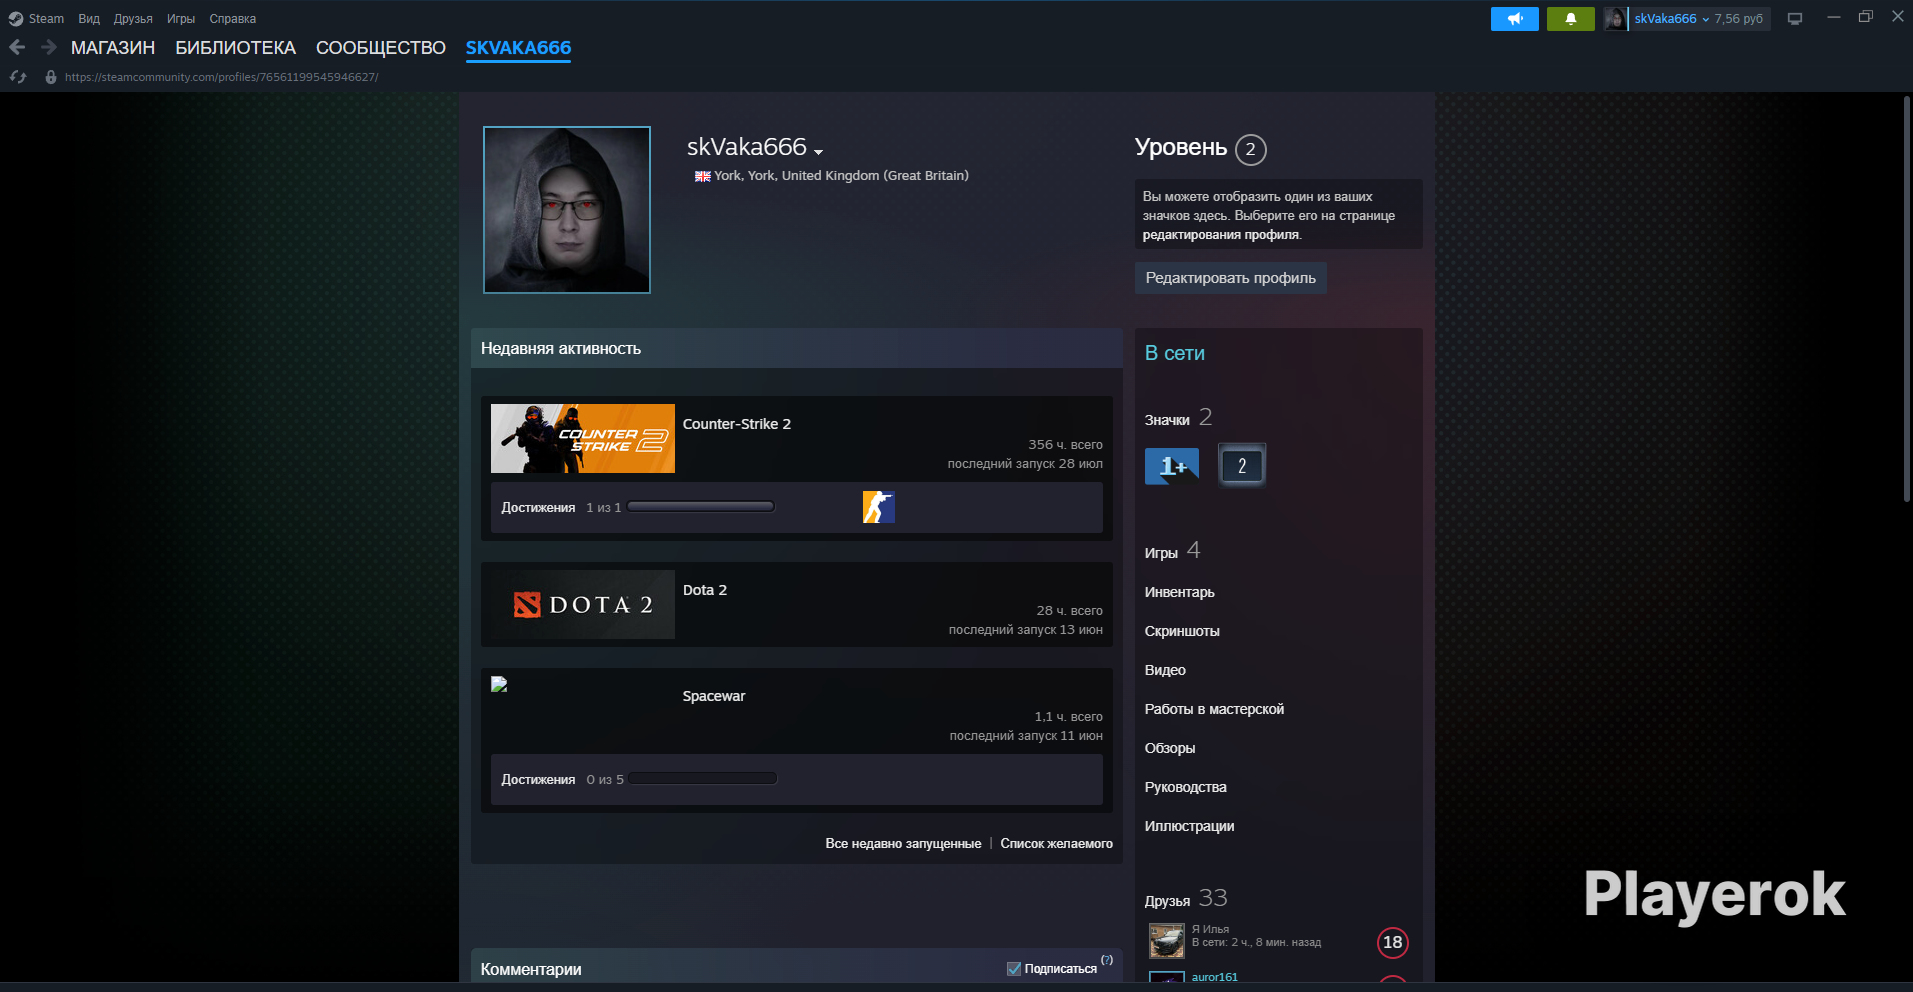Open the Руководства link

[x=1186, y=787]
